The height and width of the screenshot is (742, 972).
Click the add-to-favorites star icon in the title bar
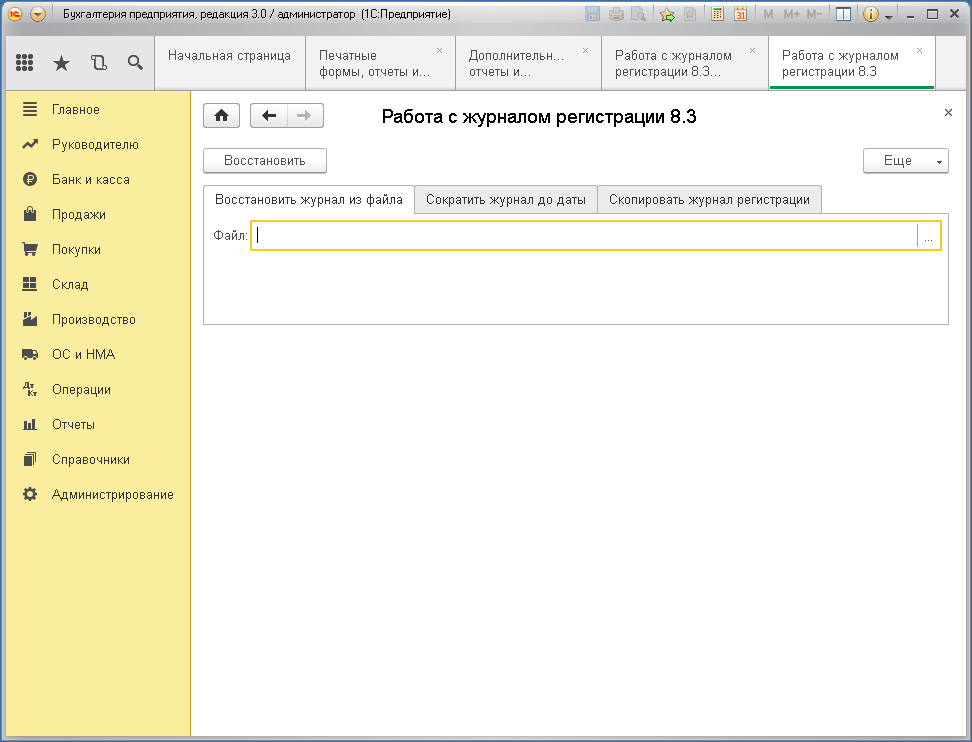point(689,14)
